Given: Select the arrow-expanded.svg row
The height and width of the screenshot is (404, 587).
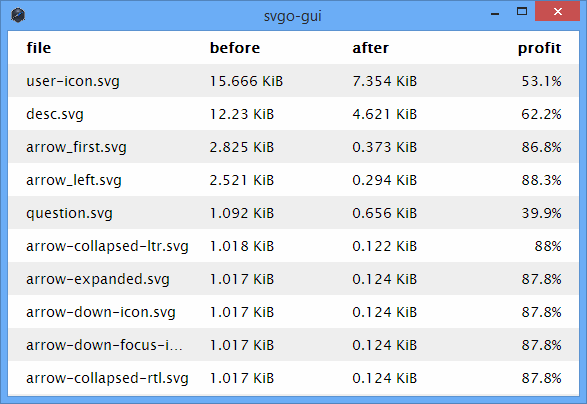Looking at the screenshot, I should (x=294, y=278).
